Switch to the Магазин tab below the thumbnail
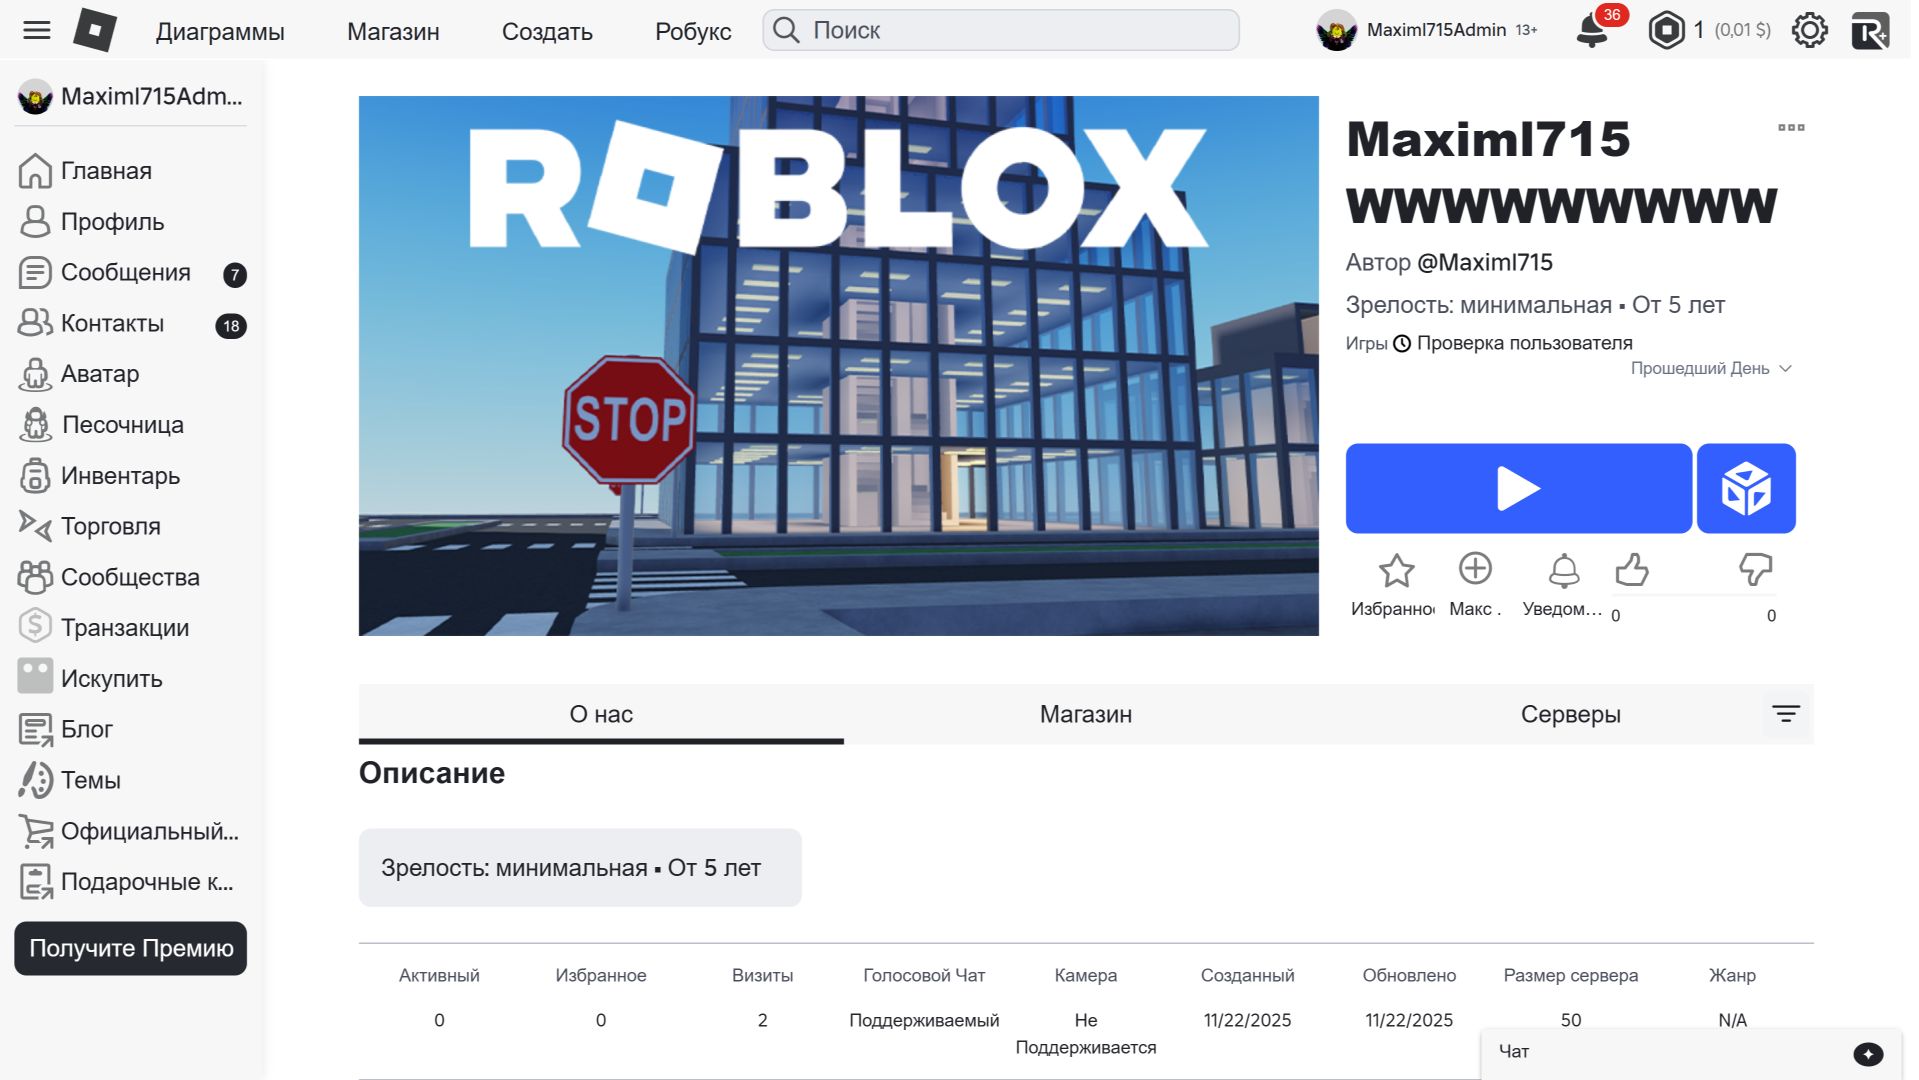 [1086, 714]
